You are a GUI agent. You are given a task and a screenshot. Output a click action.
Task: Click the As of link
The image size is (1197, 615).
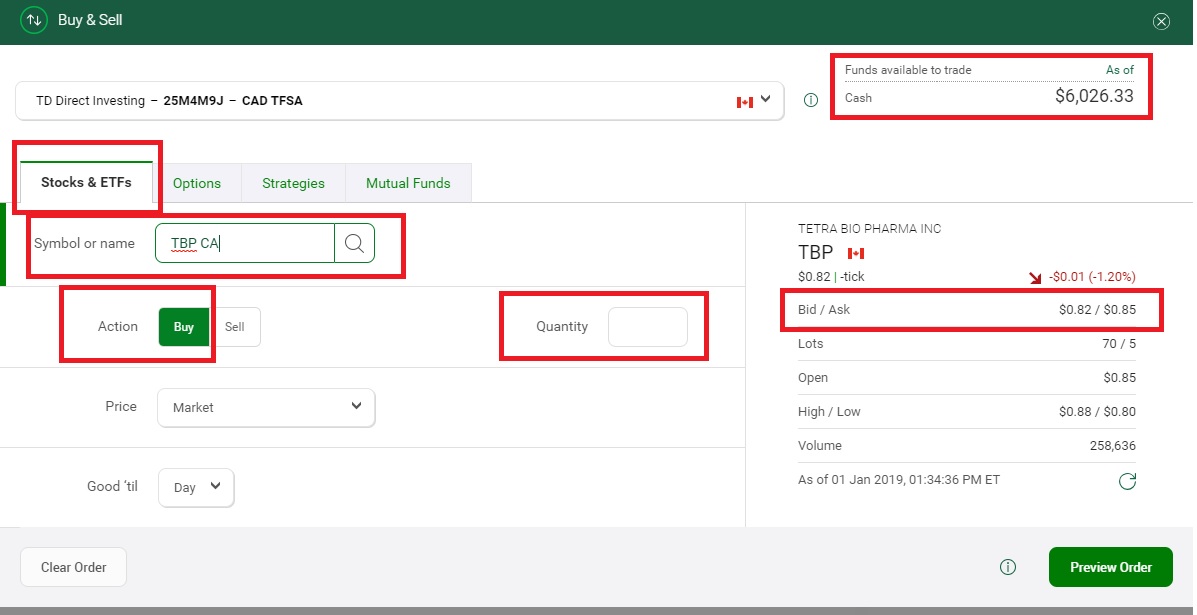click(x=1120, y=69)
